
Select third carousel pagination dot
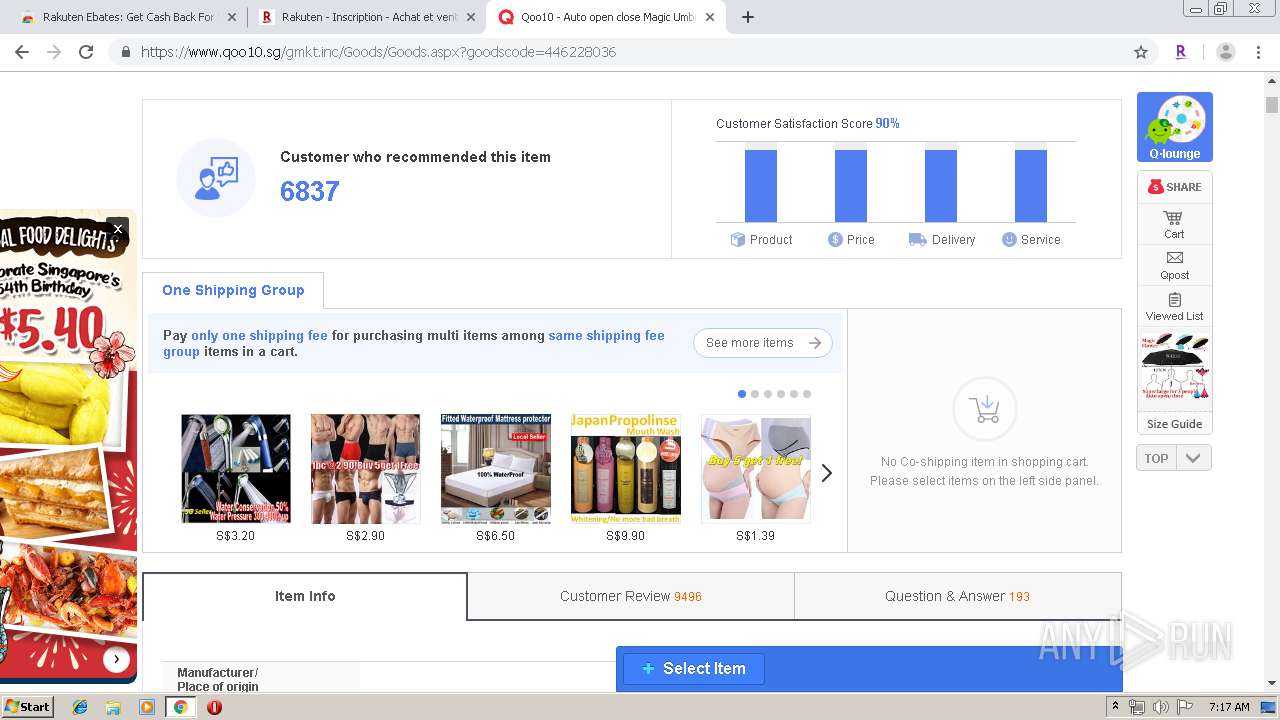768,394
